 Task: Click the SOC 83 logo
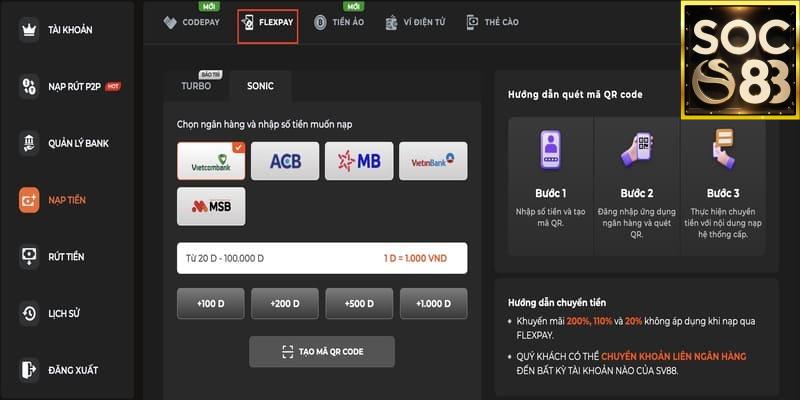[740, 60]
